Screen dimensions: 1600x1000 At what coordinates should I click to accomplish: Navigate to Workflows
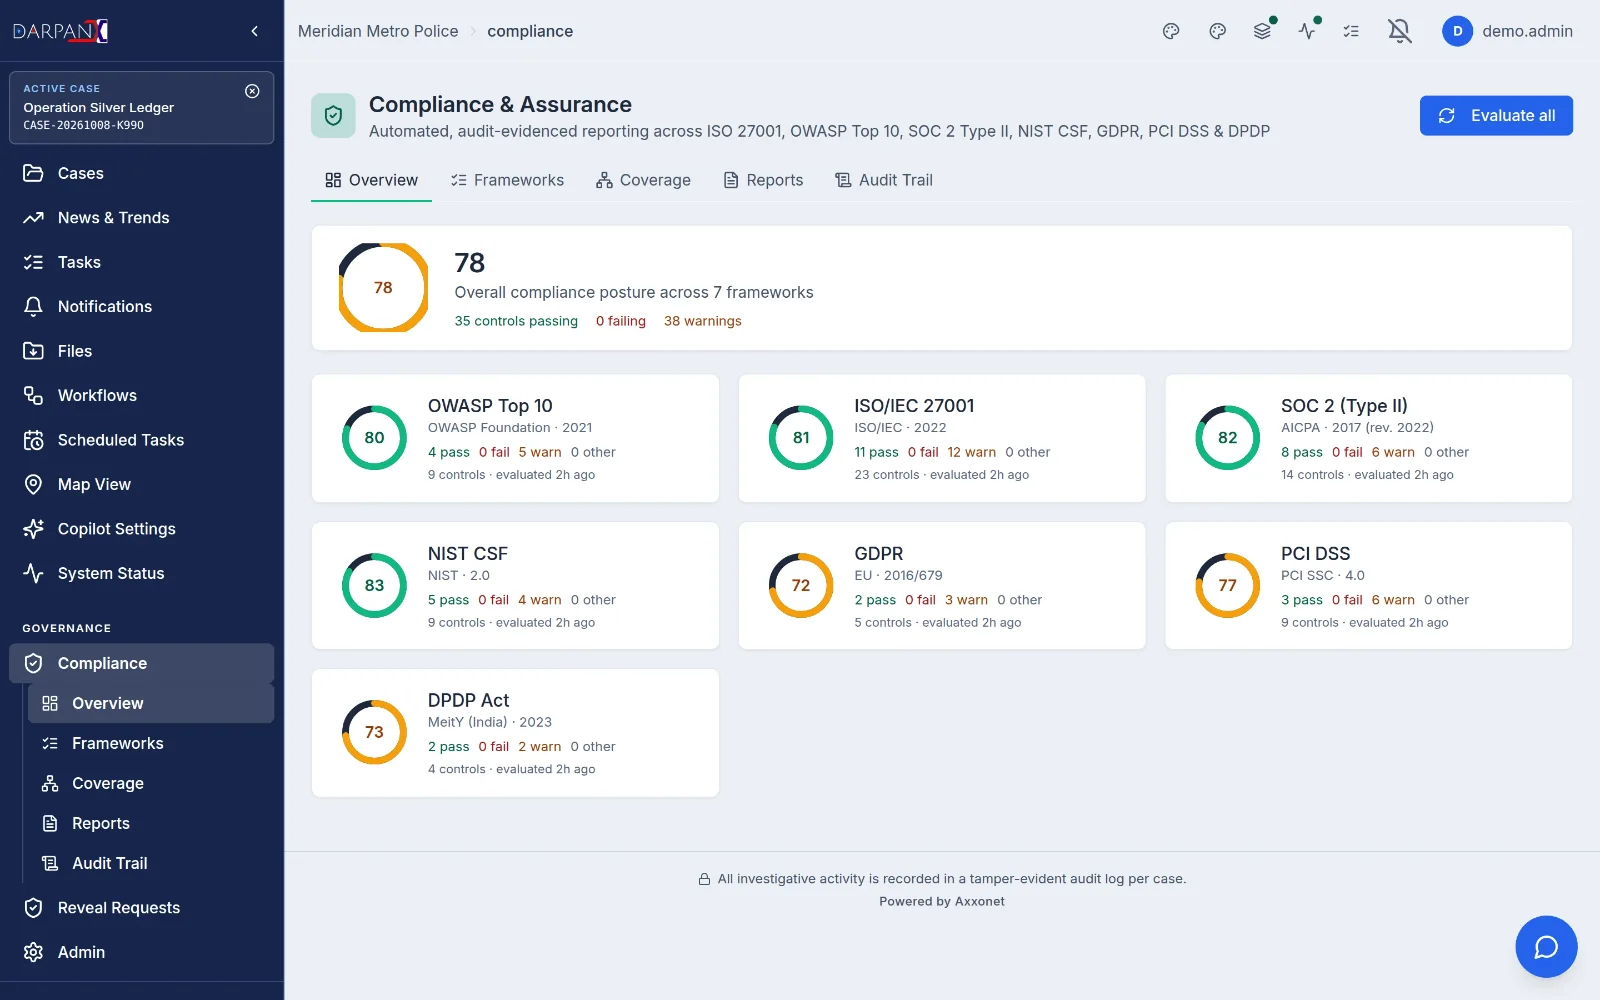[x=142, y=396]
